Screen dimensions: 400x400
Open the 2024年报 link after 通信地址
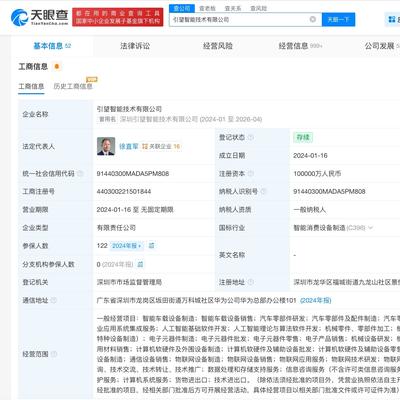click(x=316, y=300)
